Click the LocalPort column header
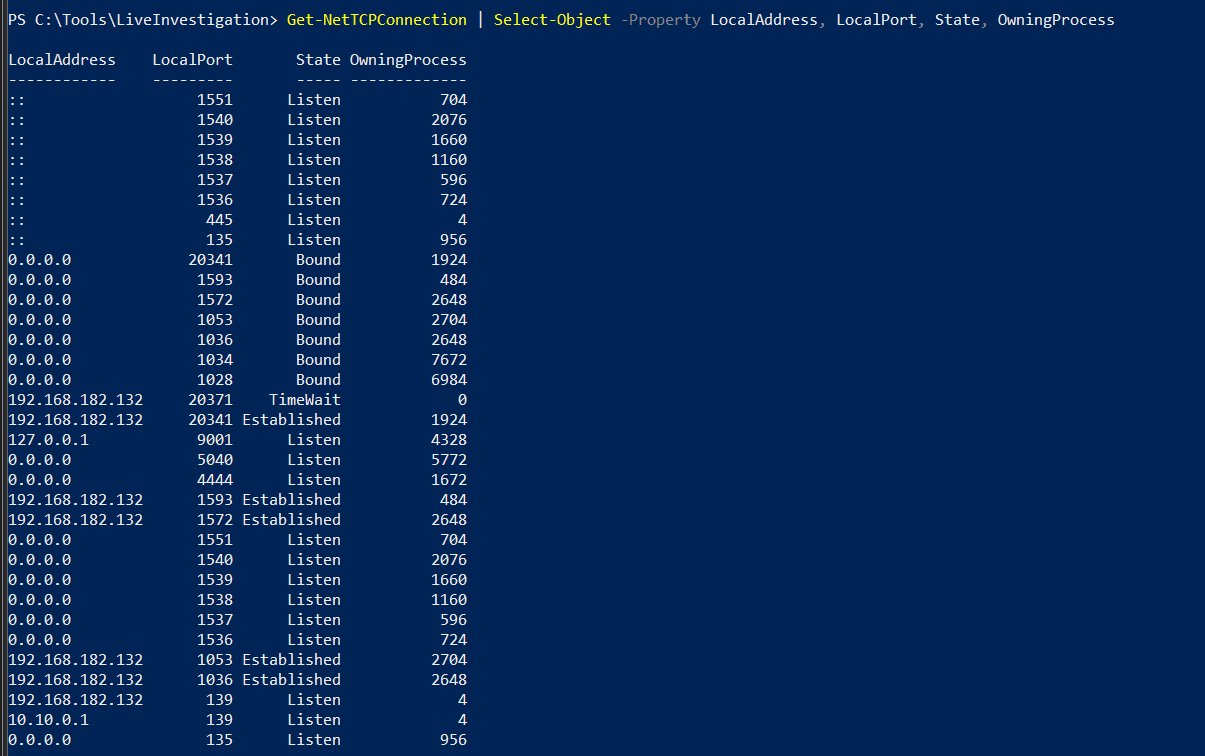 tap(192, 60)
